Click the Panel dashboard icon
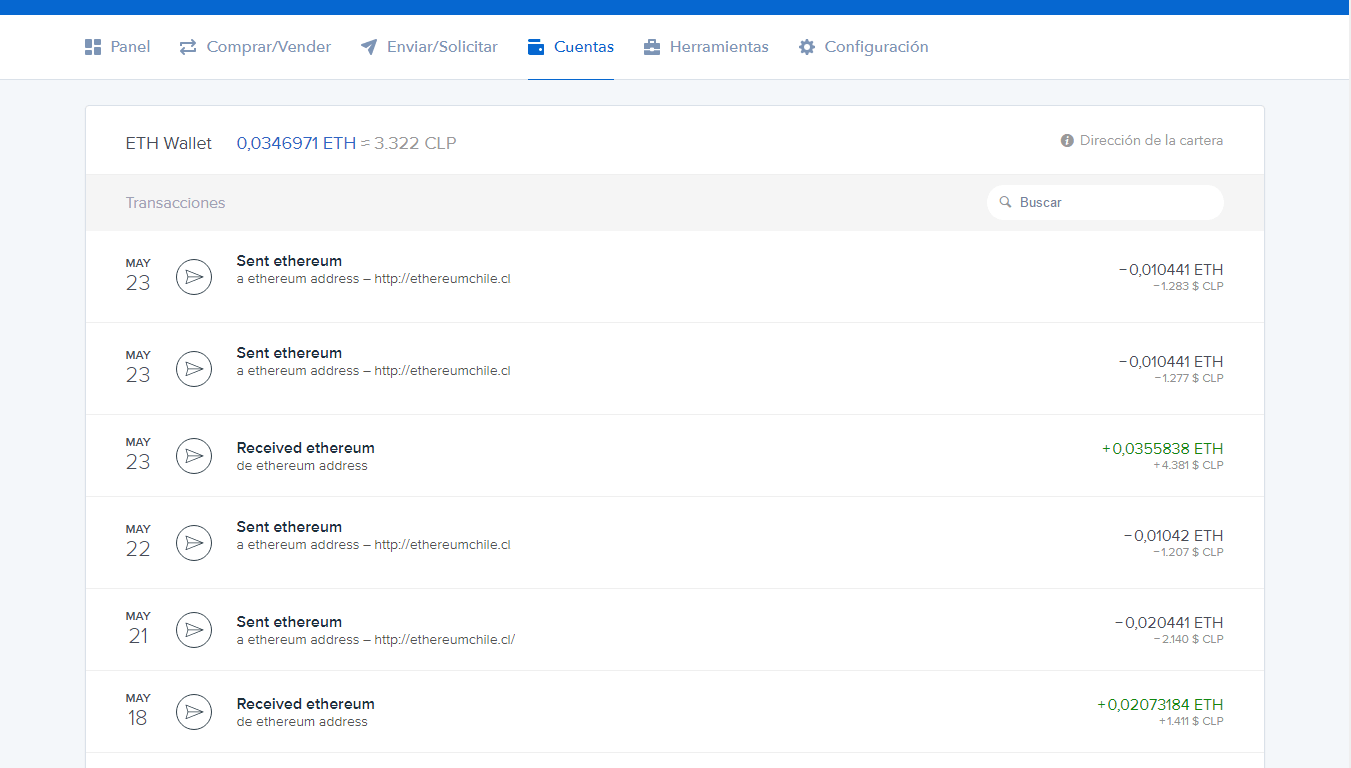 pos(93,47)
